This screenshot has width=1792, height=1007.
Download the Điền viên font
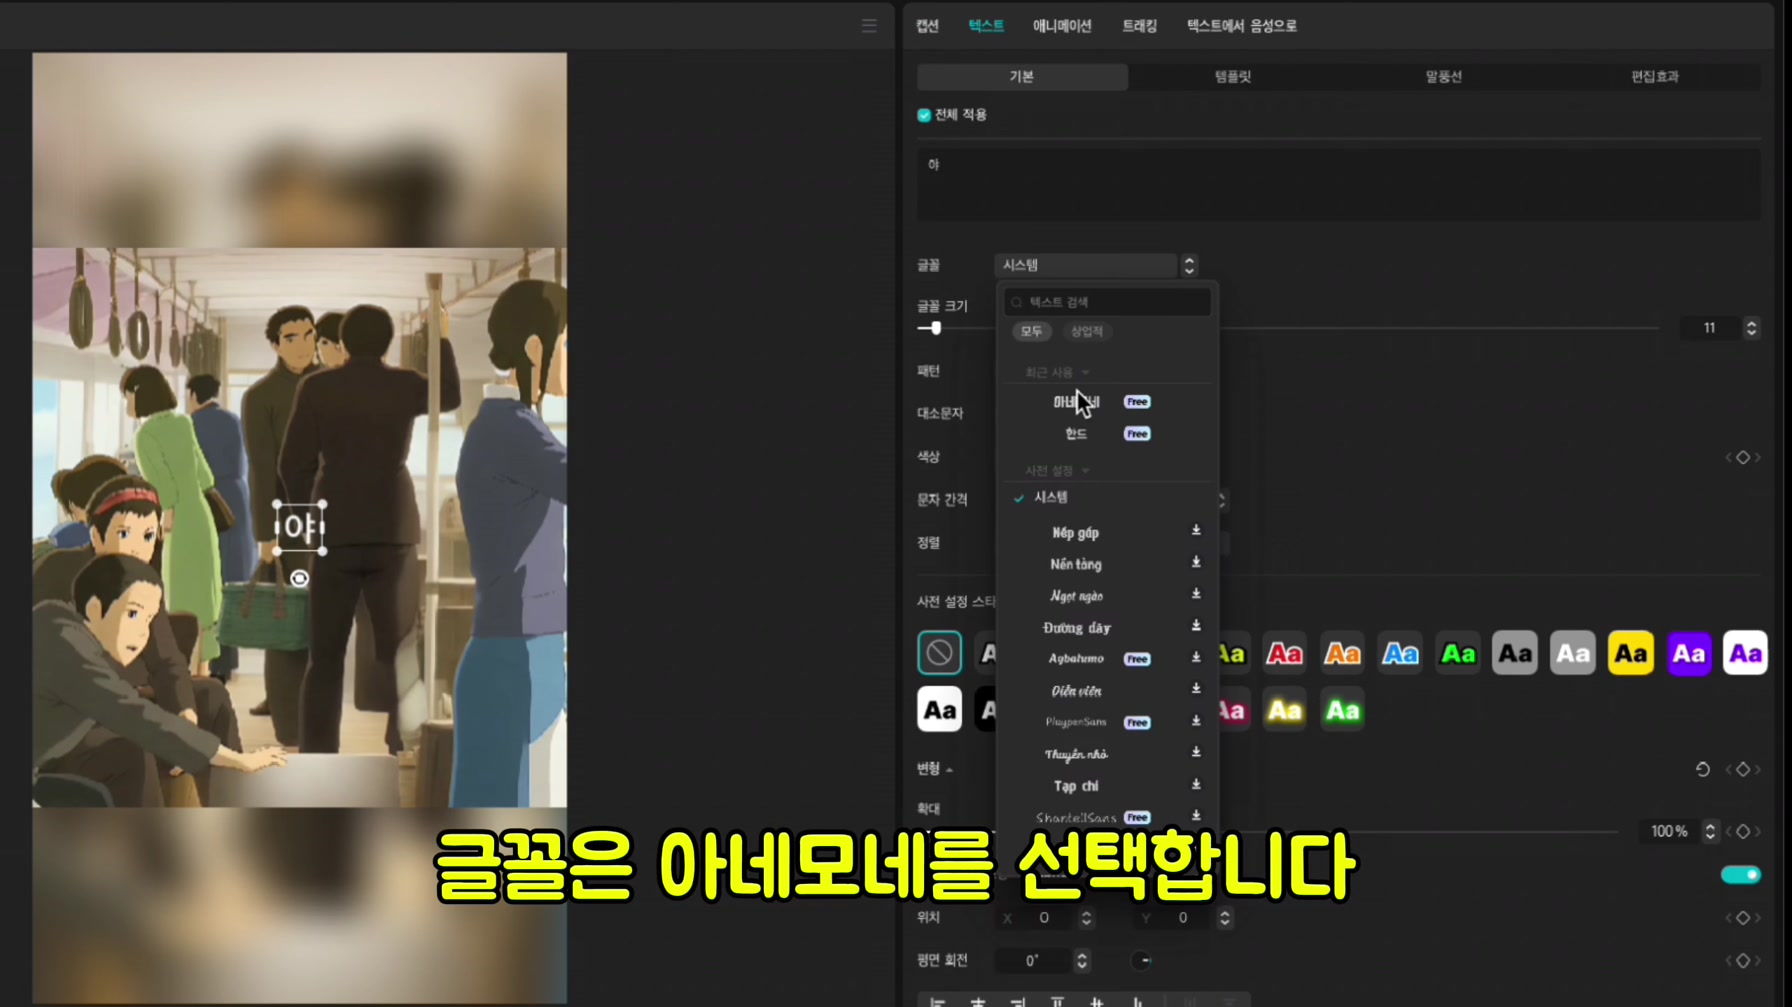1196,690
